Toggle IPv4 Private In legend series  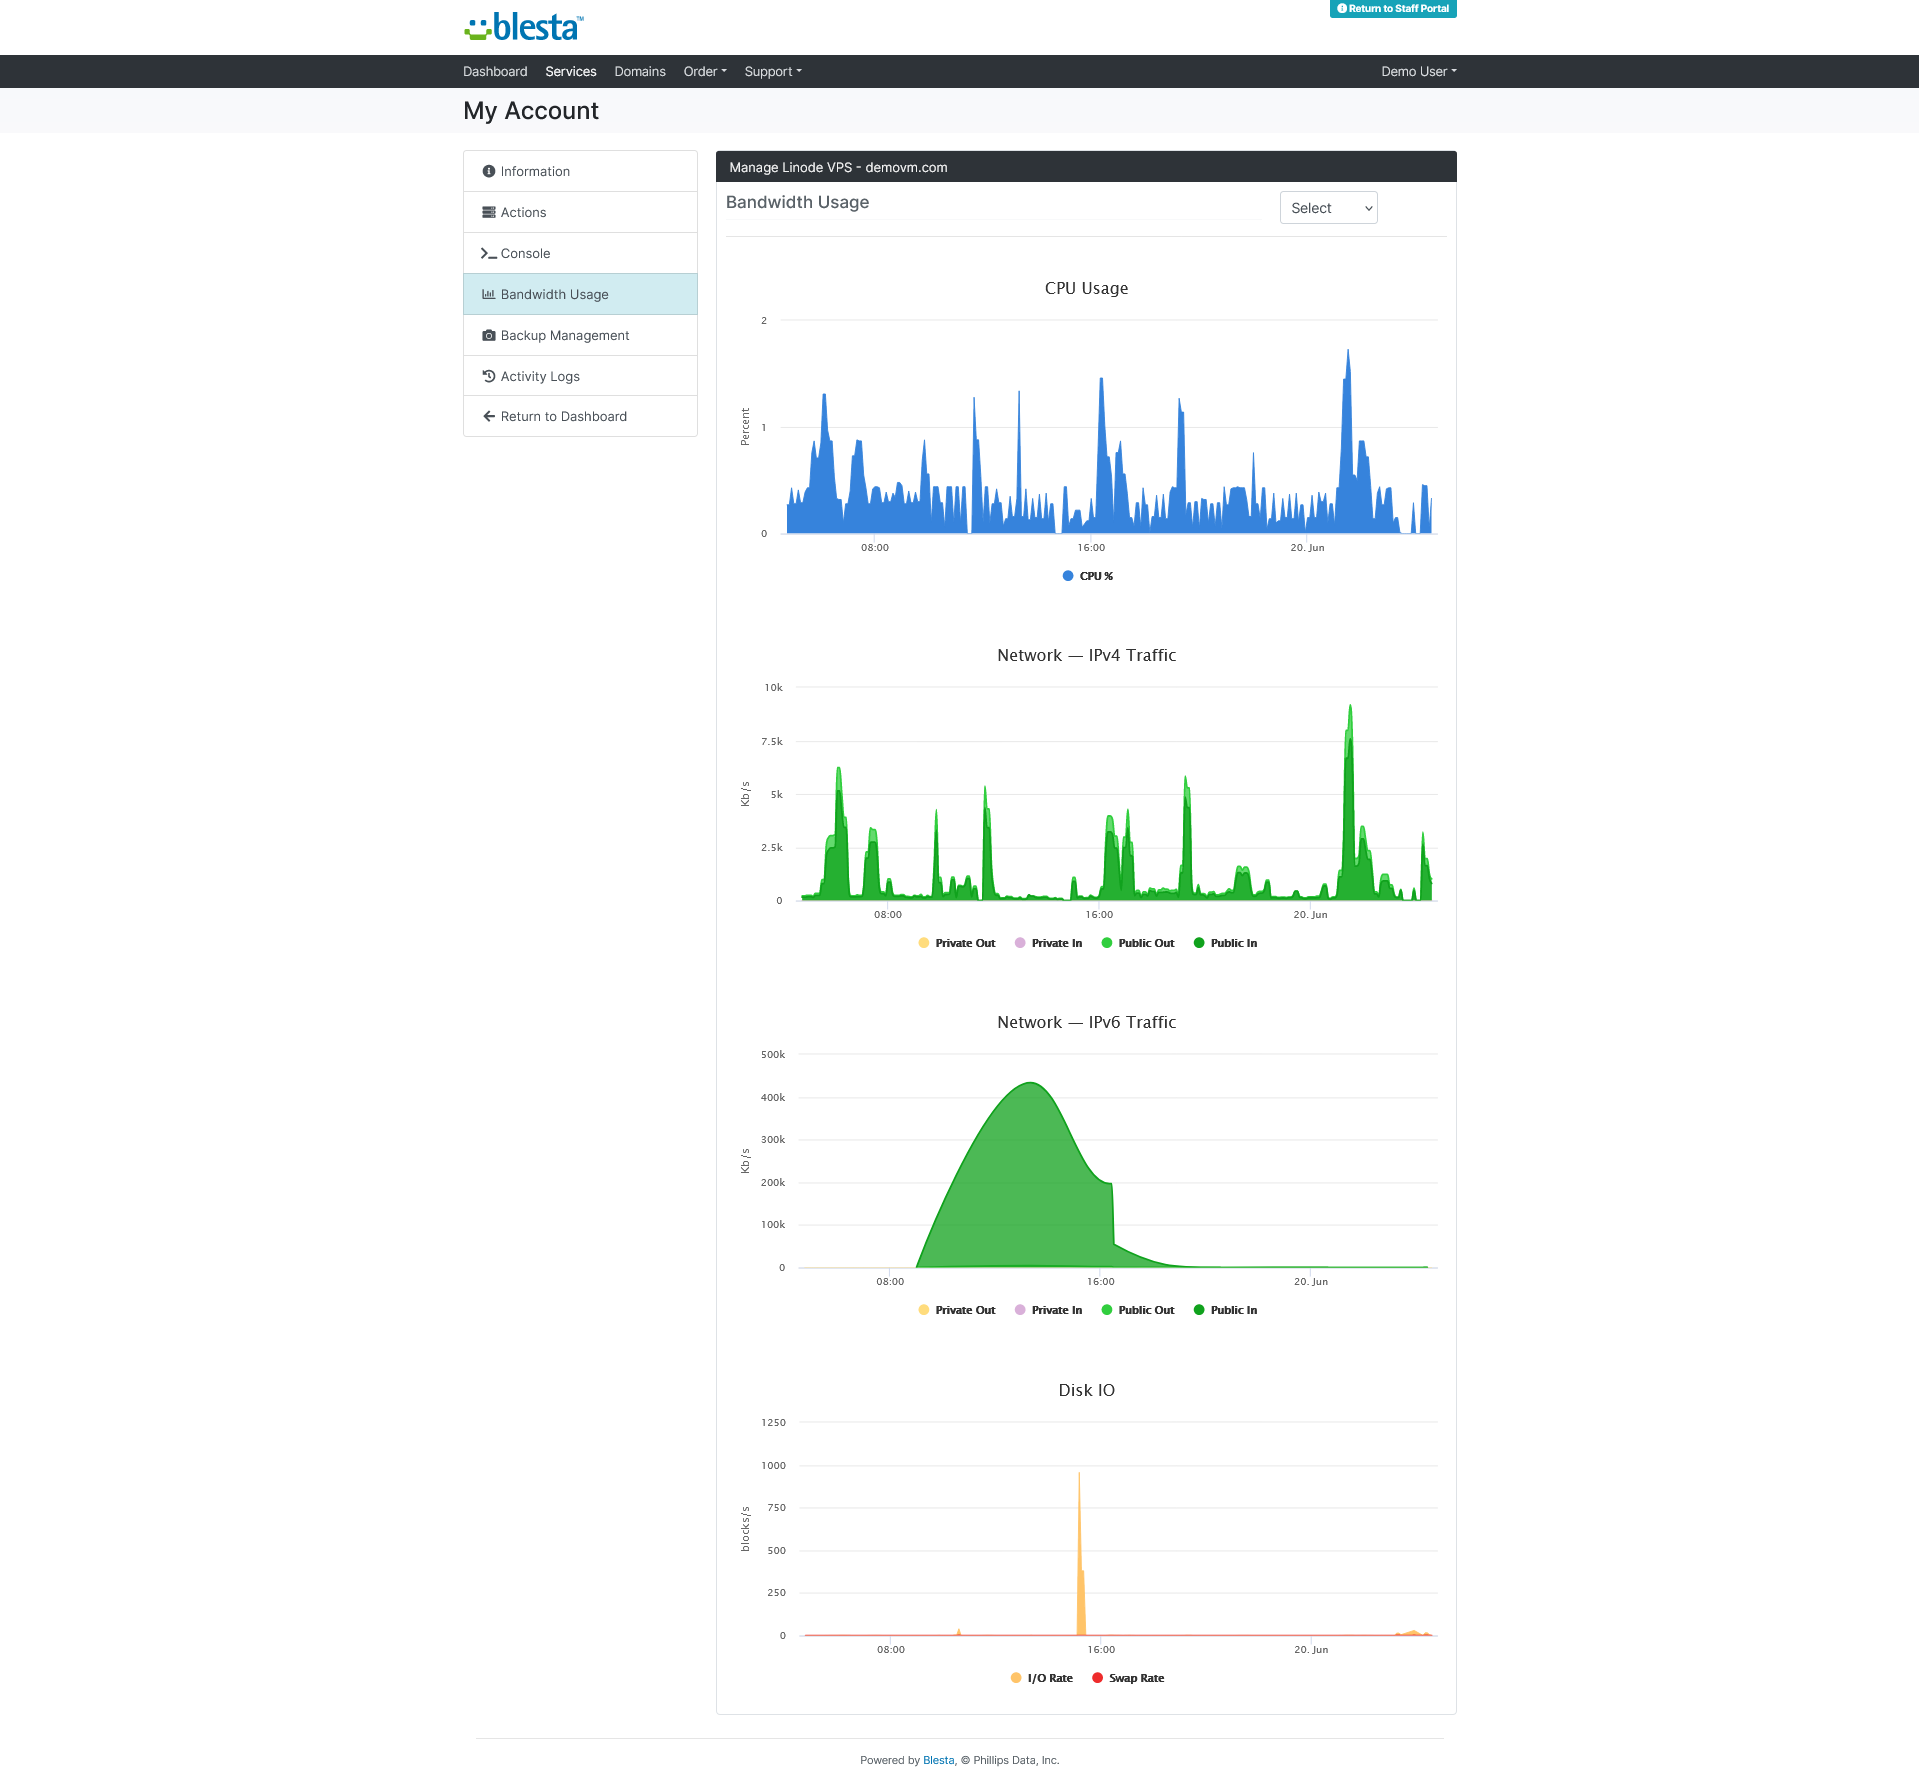(1048, 943)
